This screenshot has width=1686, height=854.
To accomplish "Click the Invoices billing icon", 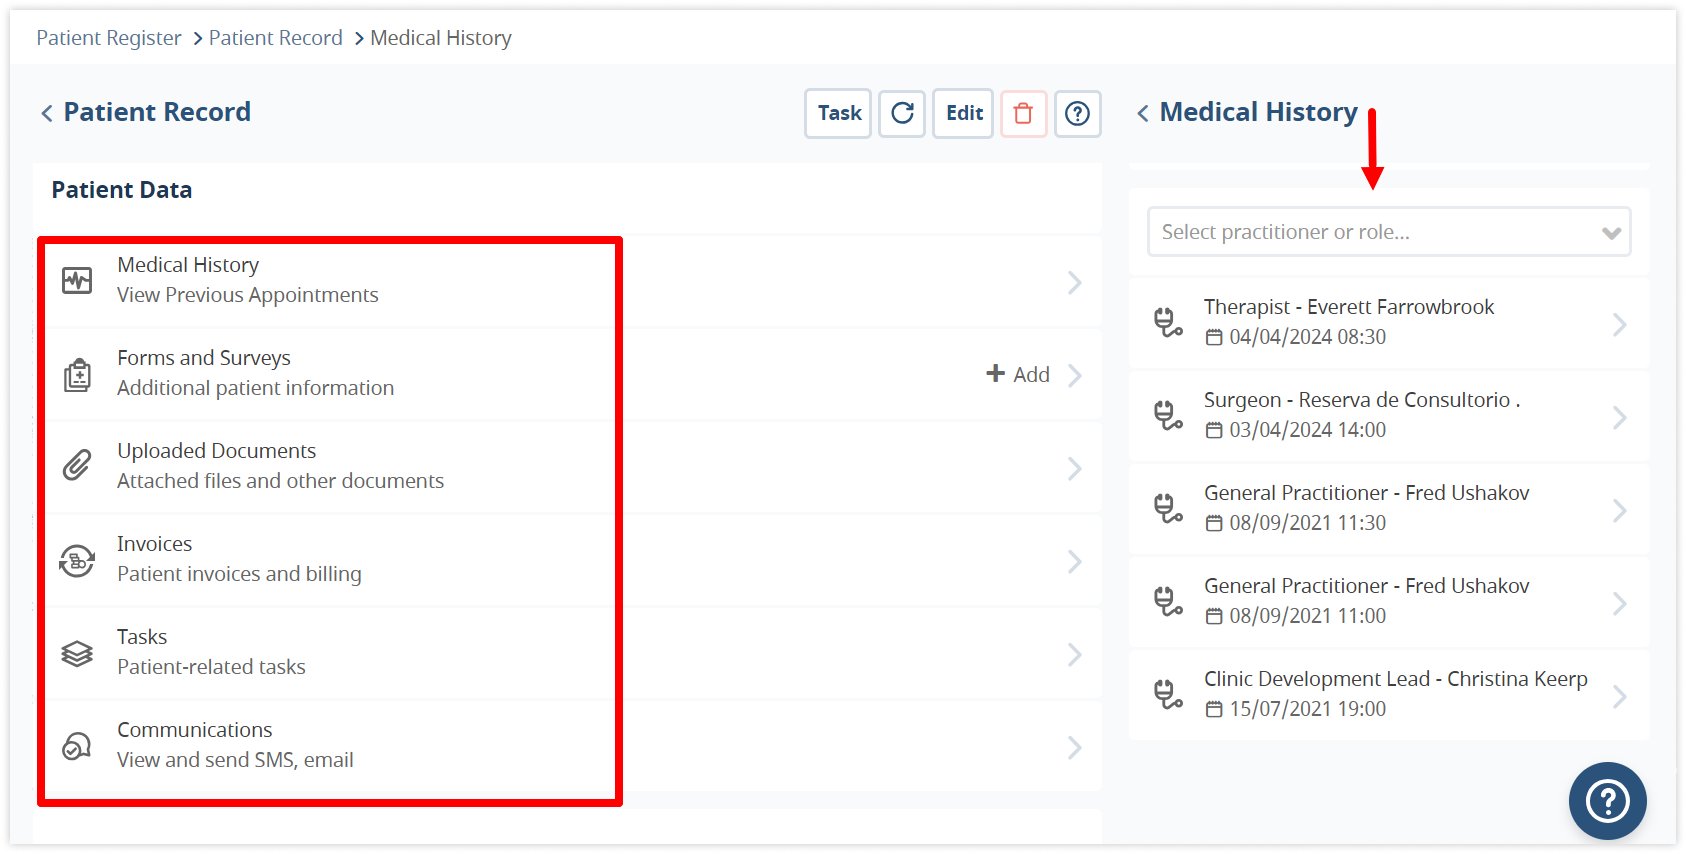I will pos(77,561).
